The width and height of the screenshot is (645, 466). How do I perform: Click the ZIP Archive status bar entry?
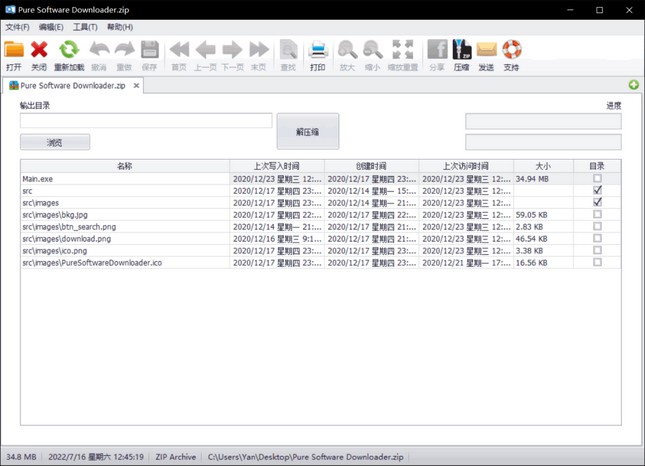point(176,457)
